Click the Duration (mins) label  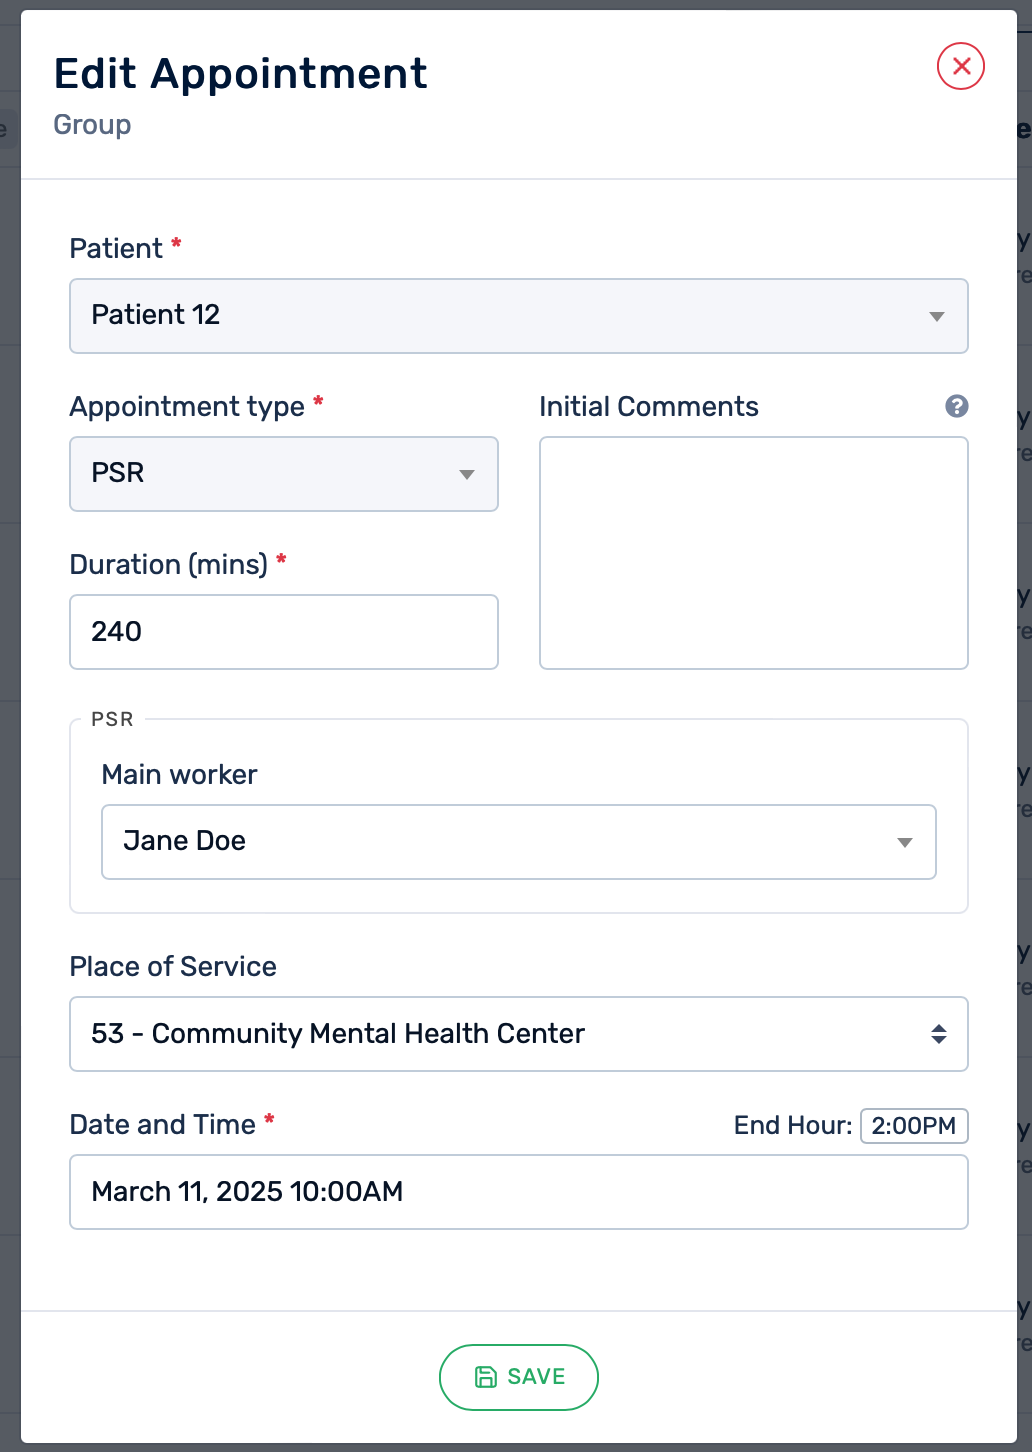pyautogui.click(x=168, y=565)
